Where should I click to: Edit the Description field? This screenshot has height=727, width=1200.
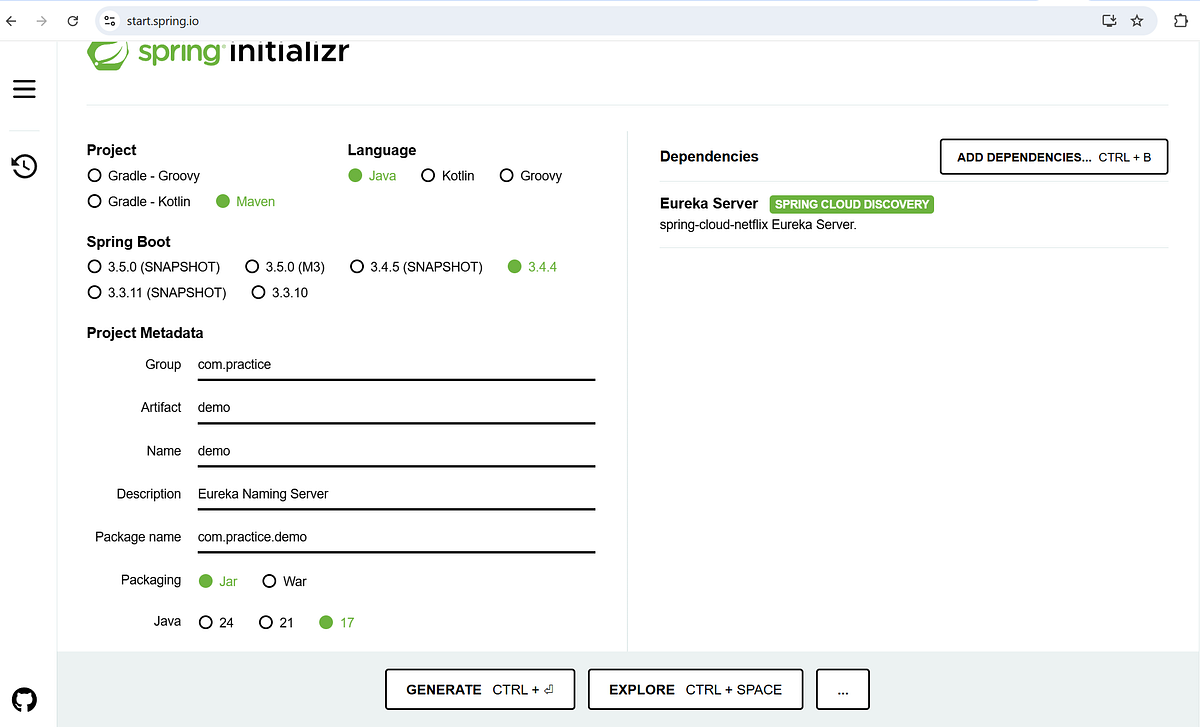point(396,494)
